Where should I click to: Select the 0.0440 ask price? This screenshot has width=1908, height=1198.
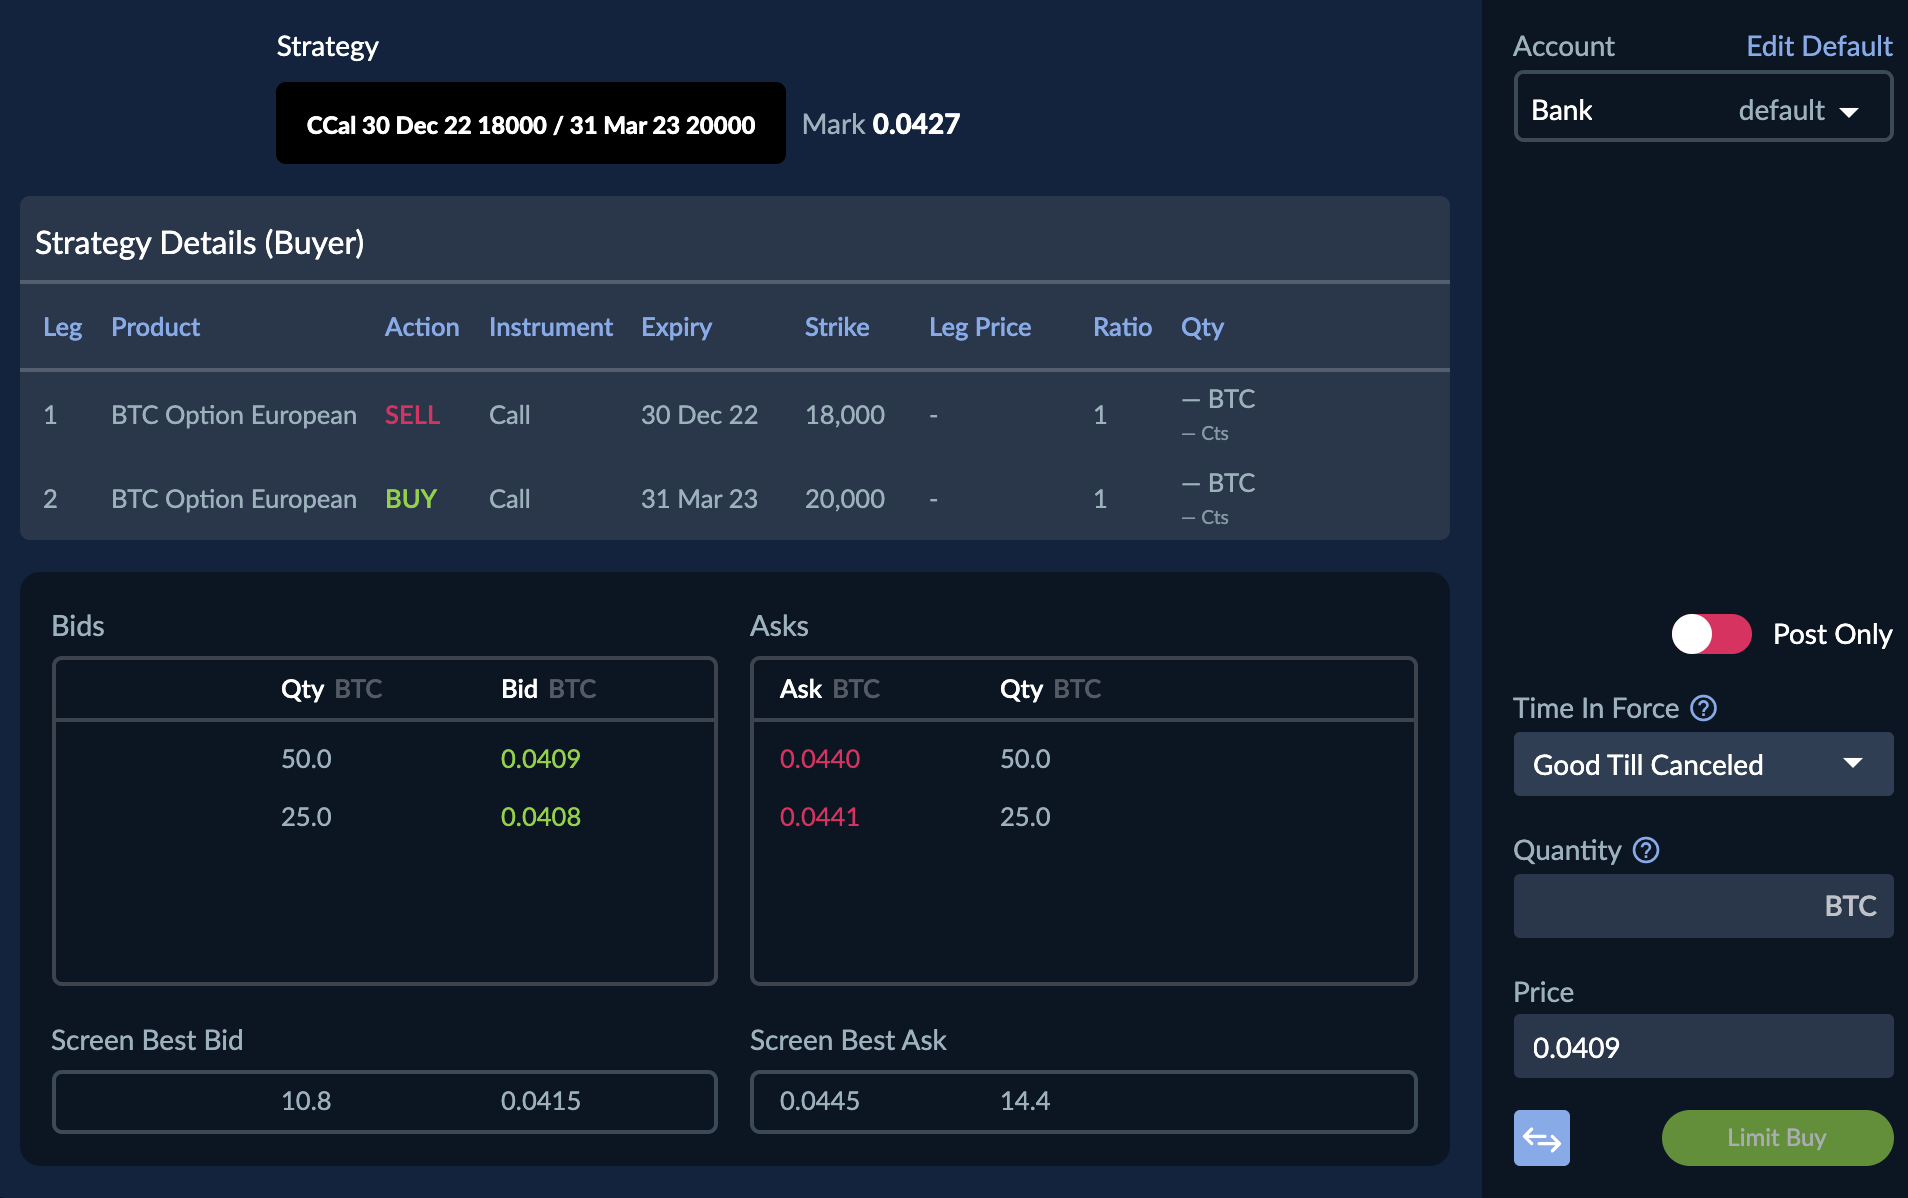(819, 759)
